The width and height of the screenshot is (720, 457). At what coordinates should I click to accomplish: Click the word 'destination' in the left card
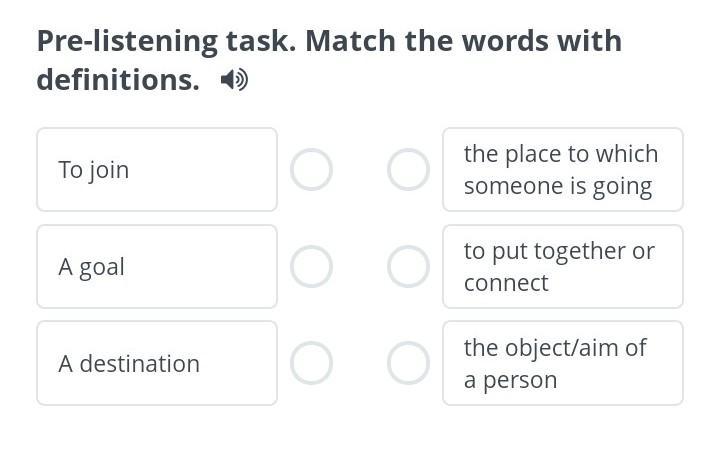click(x=139, y=364)
